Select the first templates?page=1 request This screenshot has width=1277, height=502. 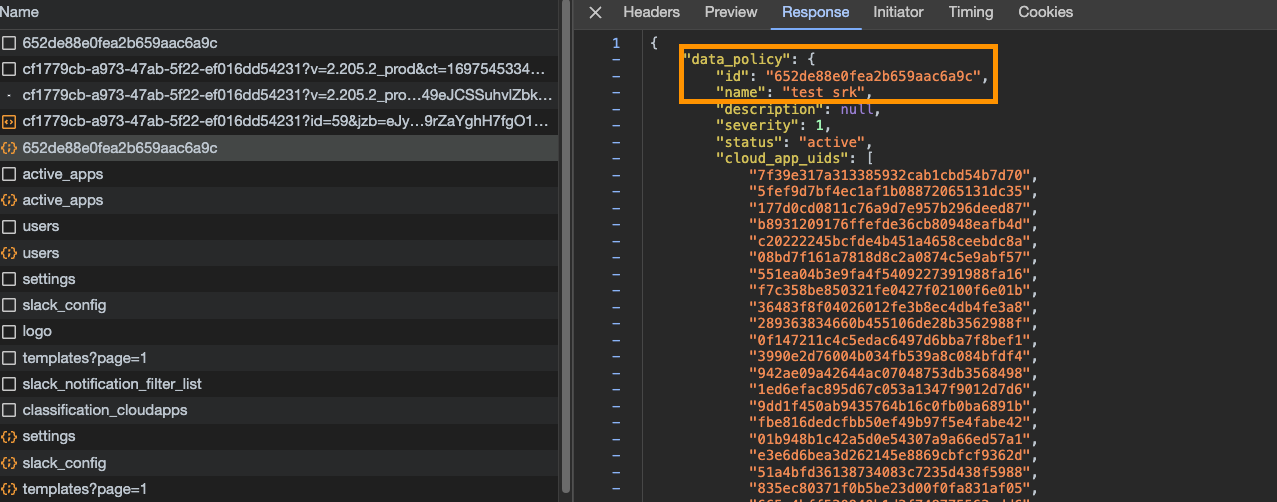tap(84, 358)
